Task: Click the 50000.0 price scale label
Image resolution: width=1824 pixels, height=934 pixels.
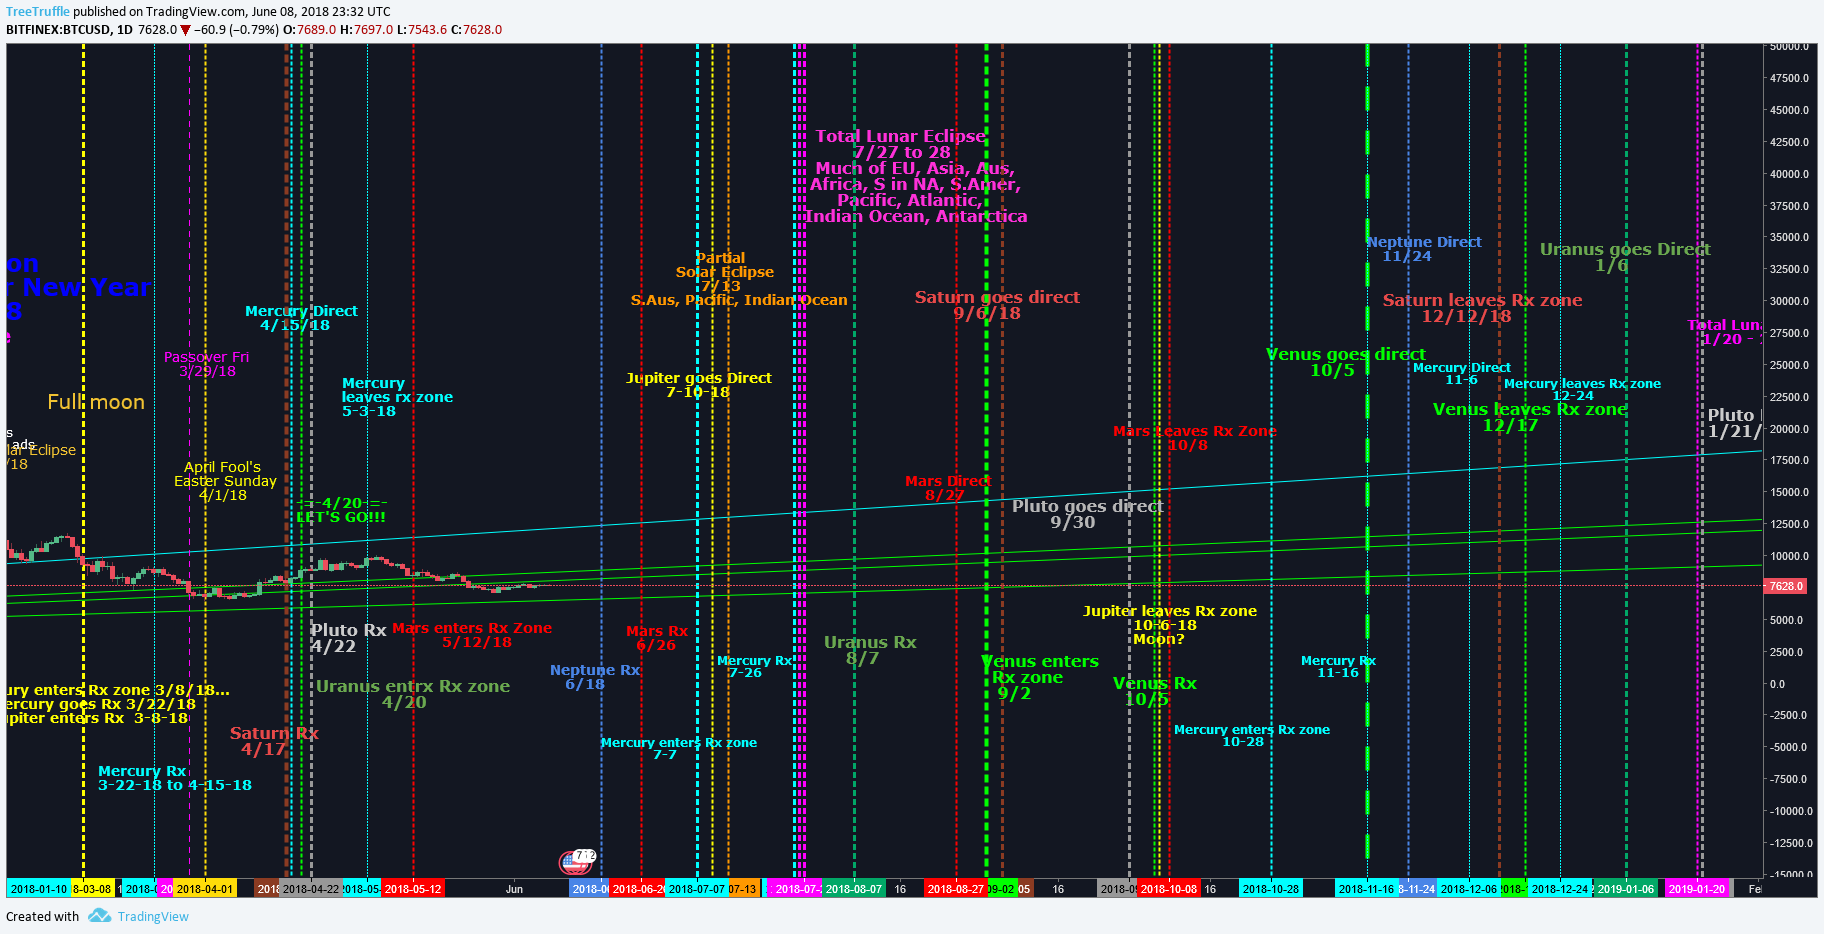Action: [1788, 47]
